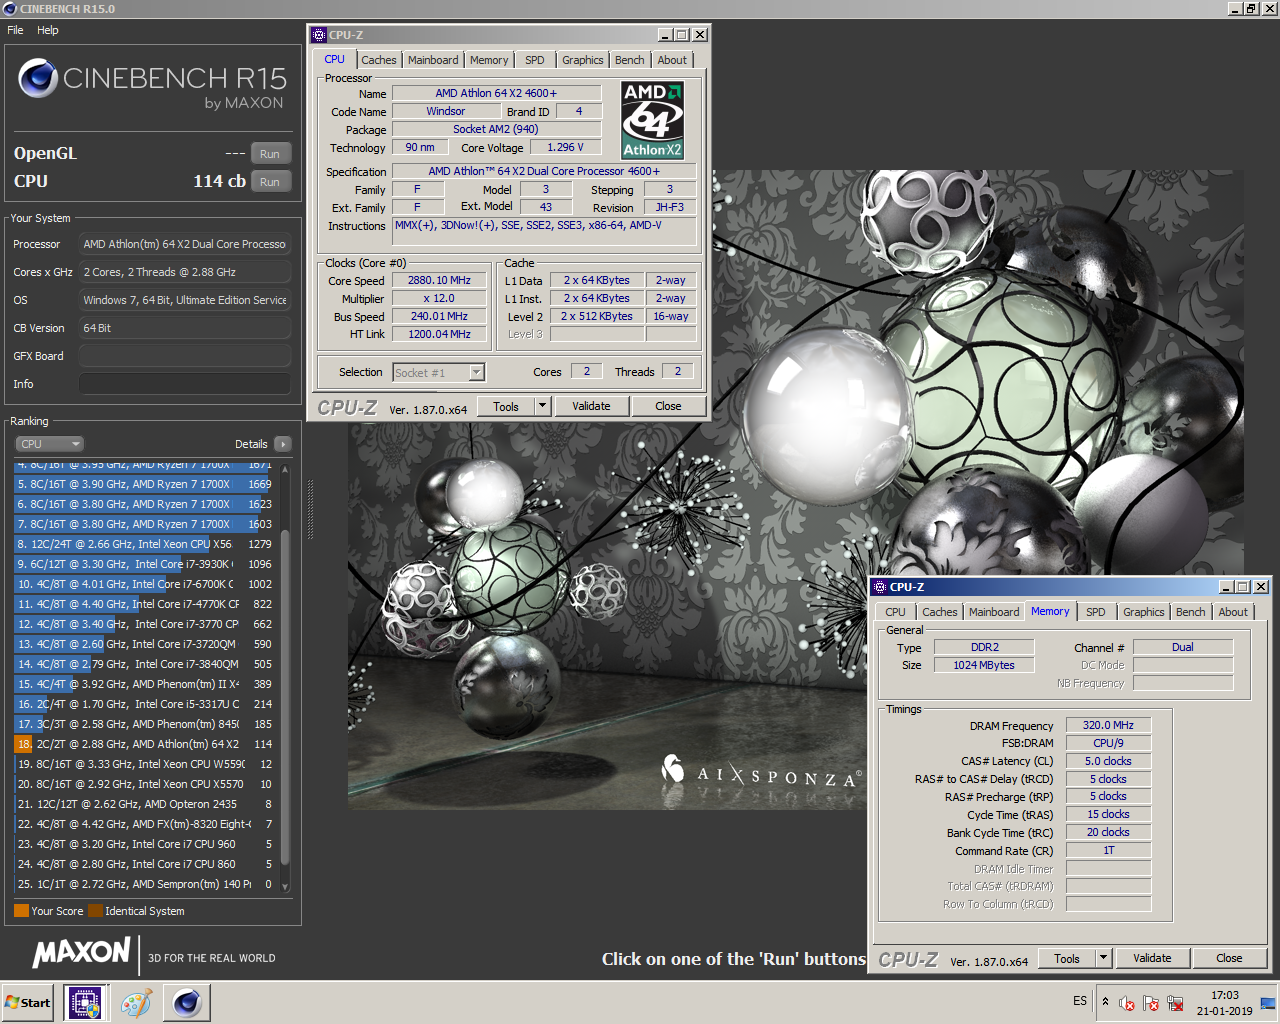Expand Tools dropdown arrow in top CPU-Z window
This screenshot has height=1024, width=1280.
pos(543,406)
